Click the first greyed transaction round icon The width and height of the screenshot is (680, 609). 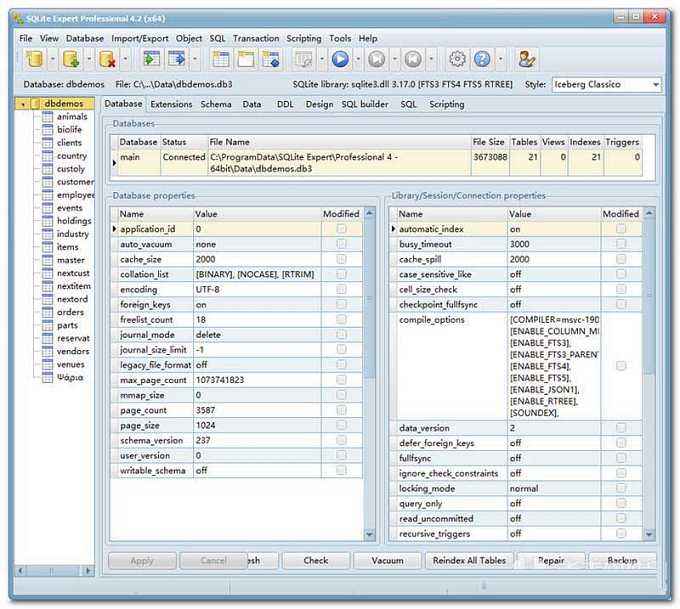(376, 59)
